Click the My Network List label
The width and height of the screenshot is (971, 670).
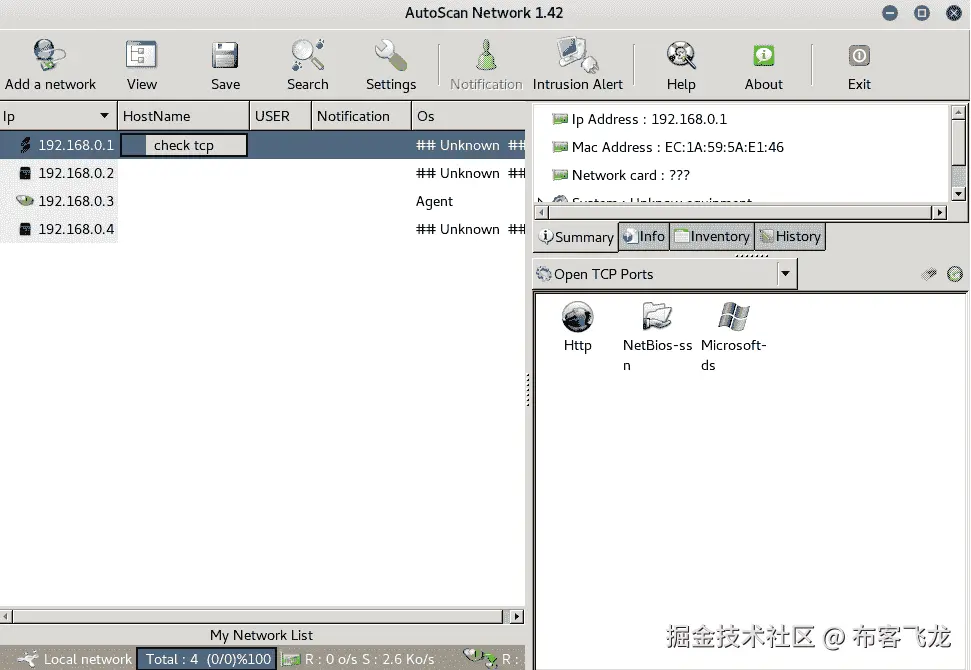pos(261,635)
